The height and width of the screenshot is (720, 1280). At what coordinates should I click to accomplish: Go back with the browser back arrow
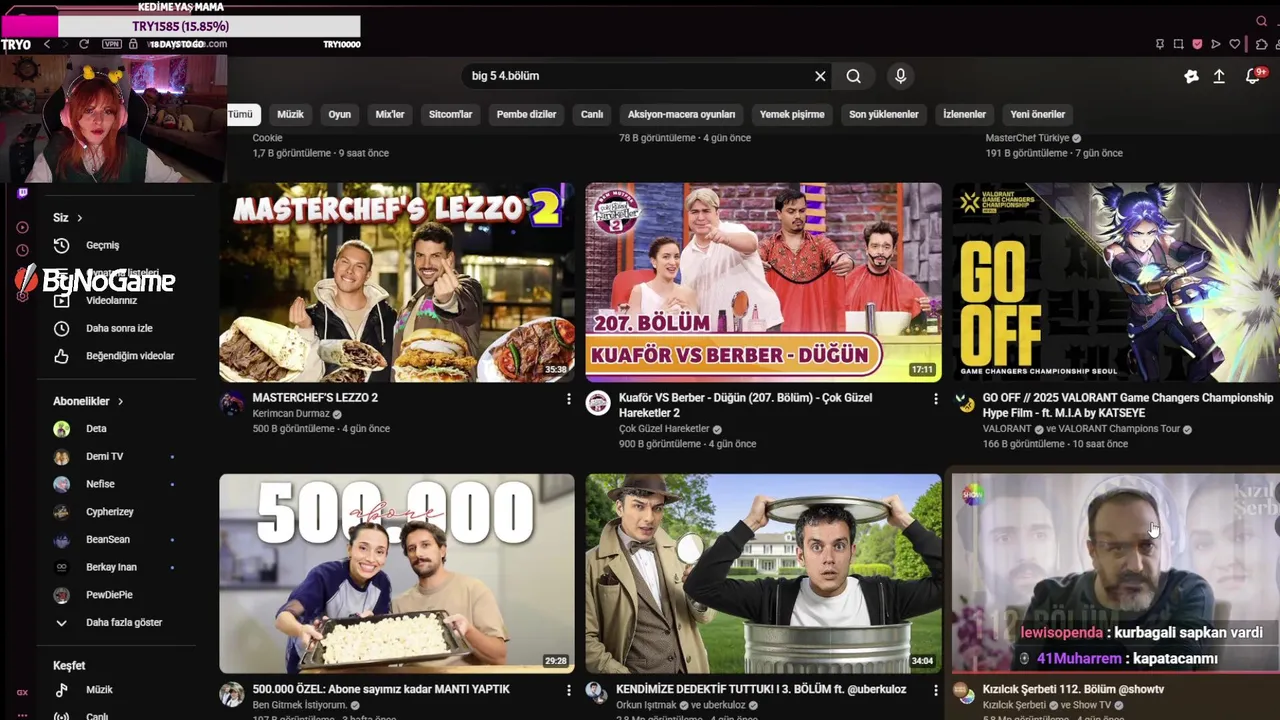(x=46, y=44)
